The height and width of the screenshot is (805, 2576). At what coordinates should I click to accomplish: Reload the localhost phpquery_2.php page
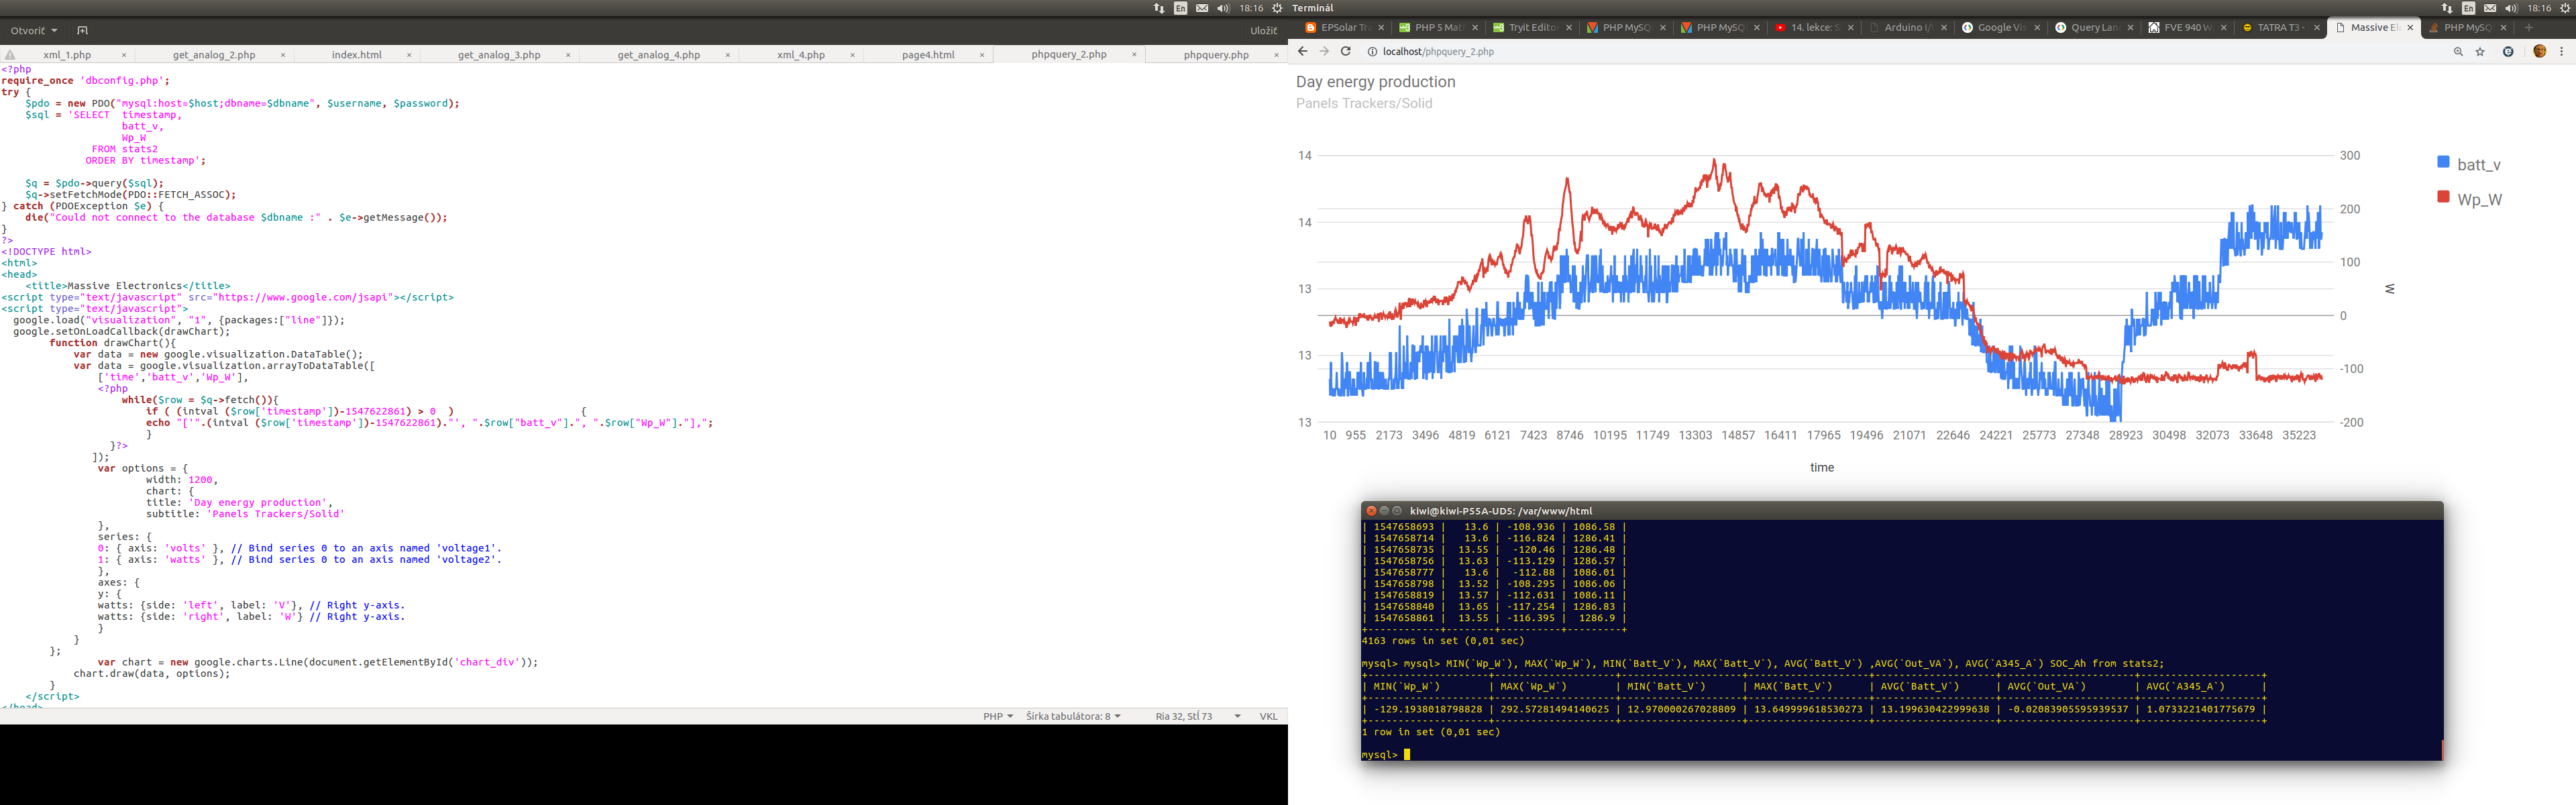pos(1346,51)
